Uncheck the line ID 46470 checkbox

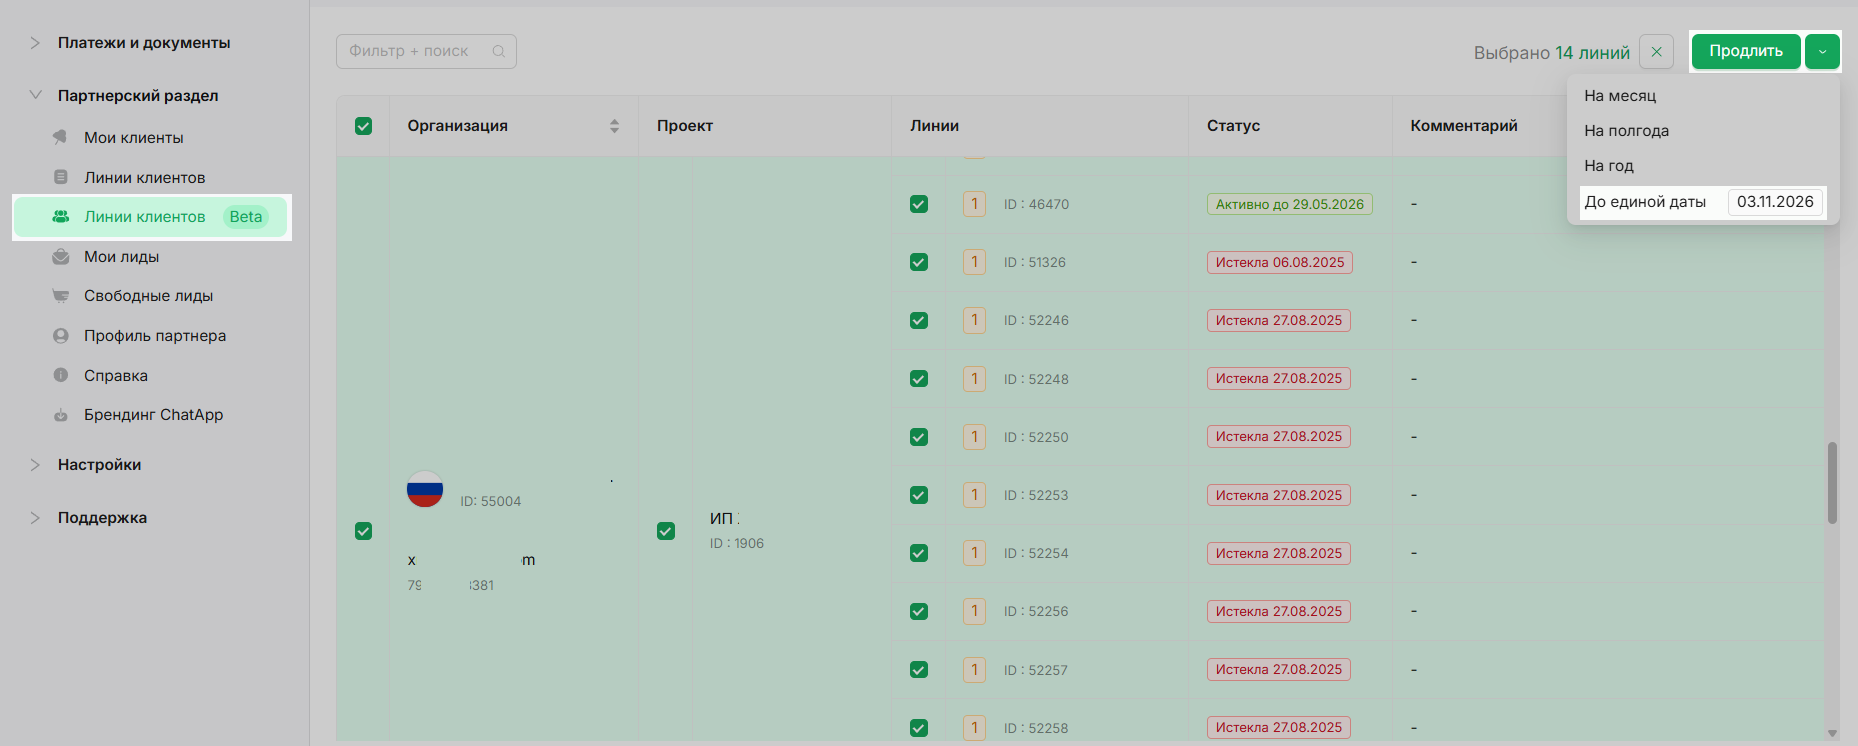point(918,204)
